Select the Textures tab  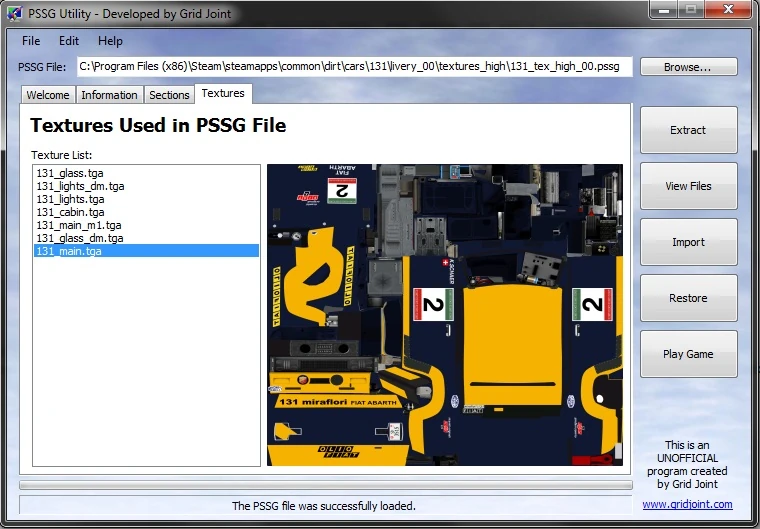pos(223,93)
